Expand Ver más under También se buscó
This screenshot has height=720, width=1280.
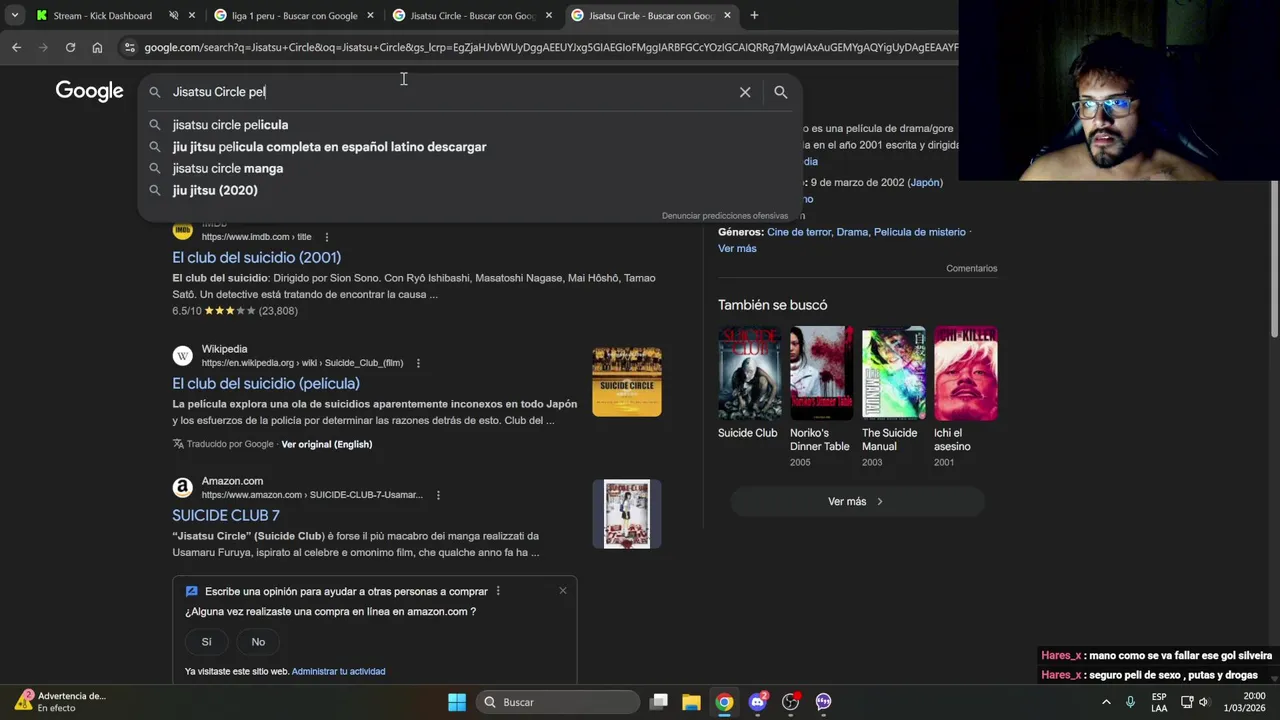click(857, 501)
